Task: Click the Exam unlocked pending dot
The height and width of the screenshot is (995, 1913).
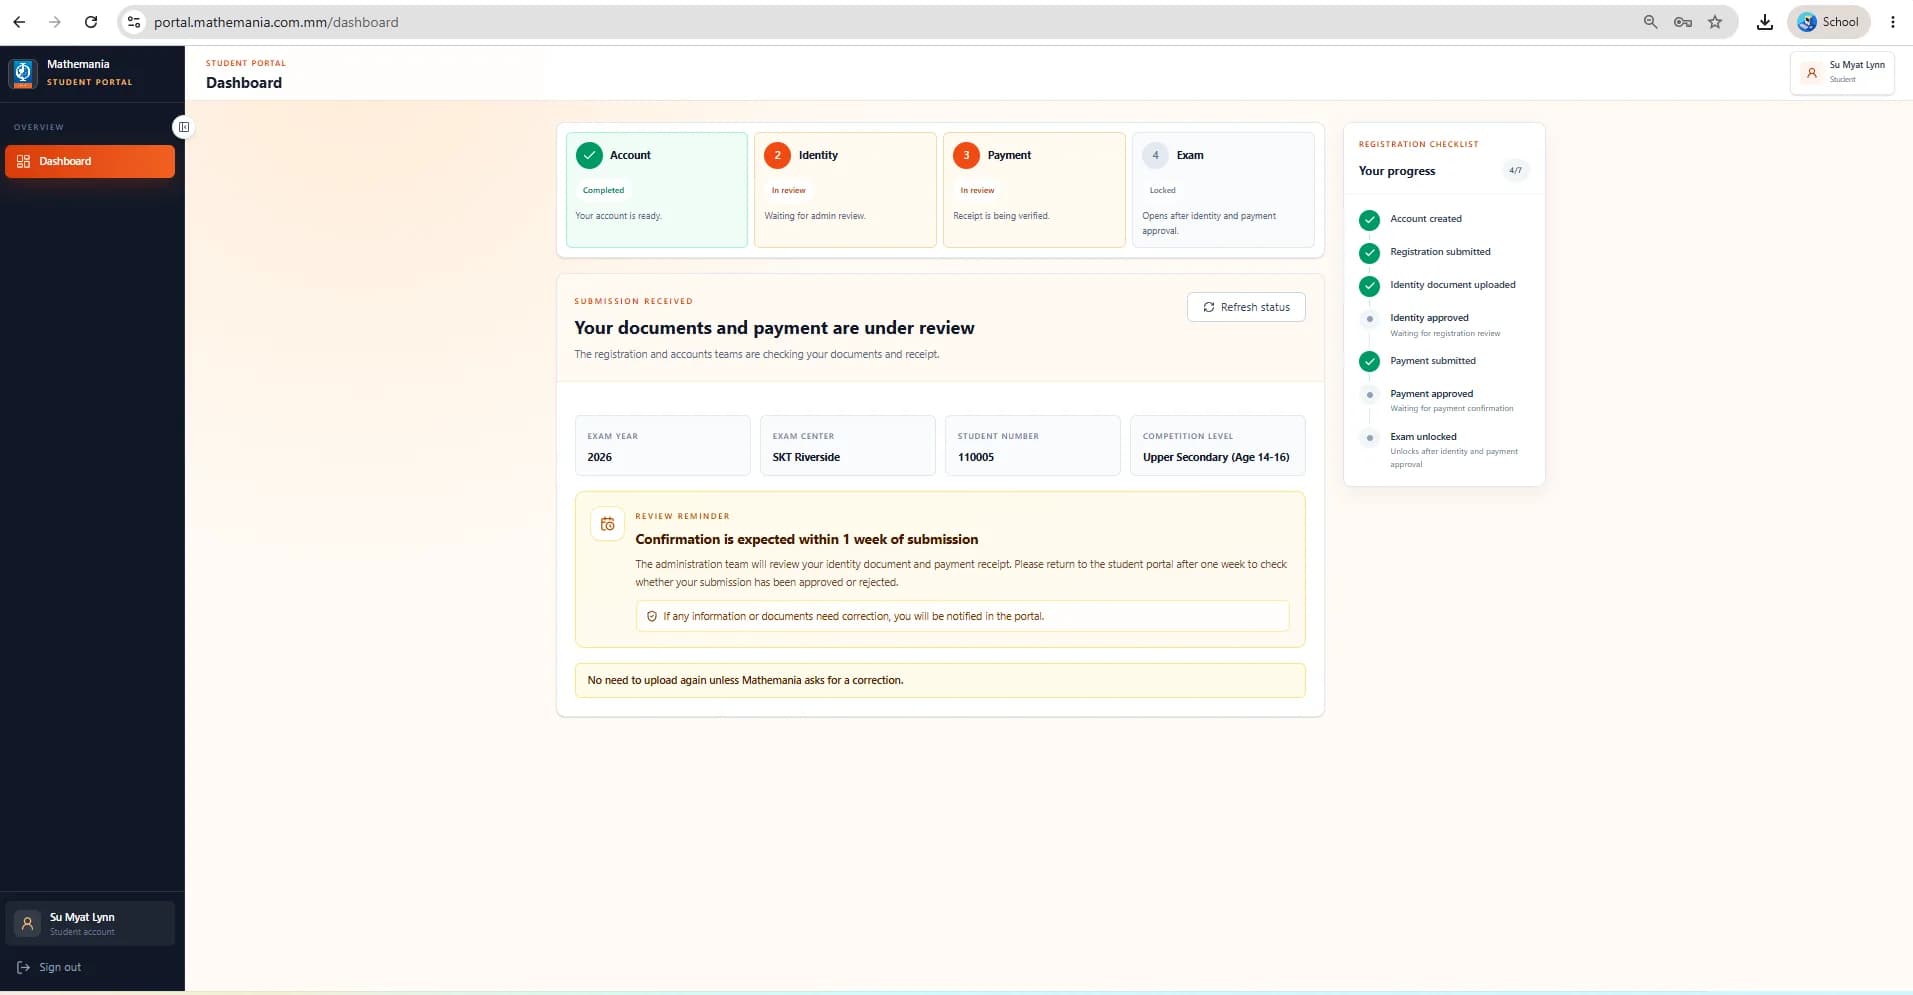Action: [x=1369, y=438]
